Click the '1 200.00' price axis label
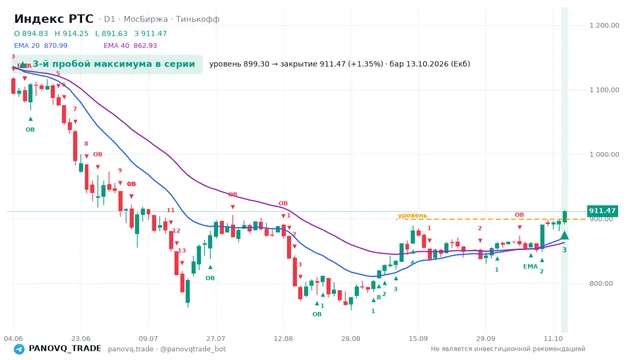The image size is (640, 360). tap(604, 25)
